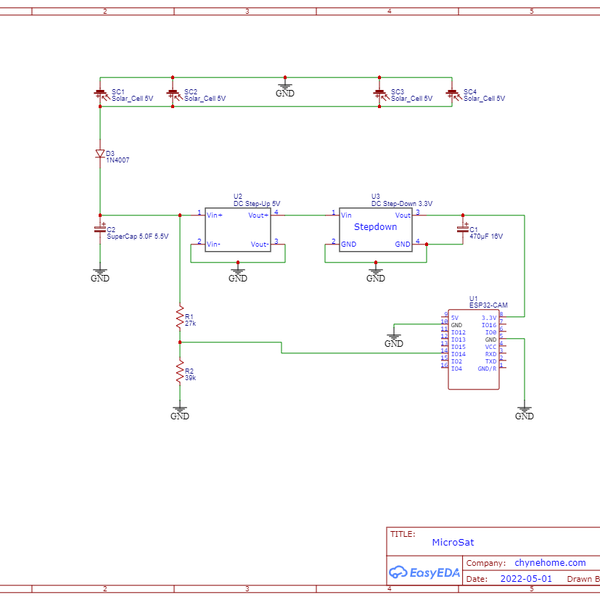
Task: Click the MicroSat title text
Action: tap(452, 541)
